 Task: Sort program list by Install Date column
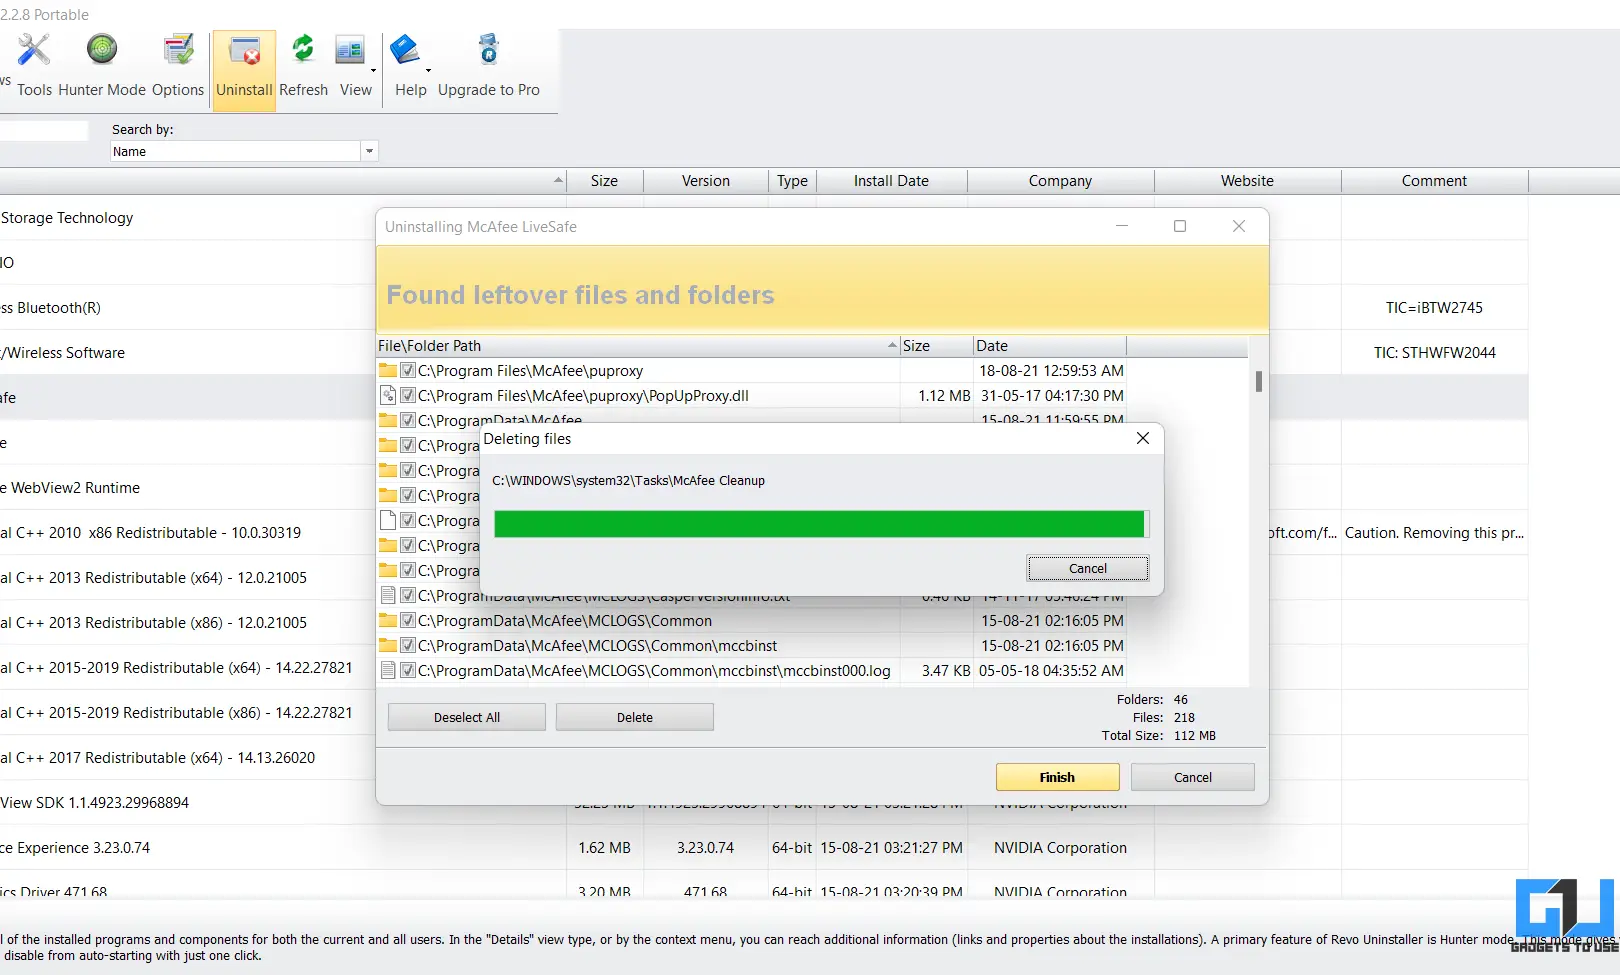(x=891, y=181)
